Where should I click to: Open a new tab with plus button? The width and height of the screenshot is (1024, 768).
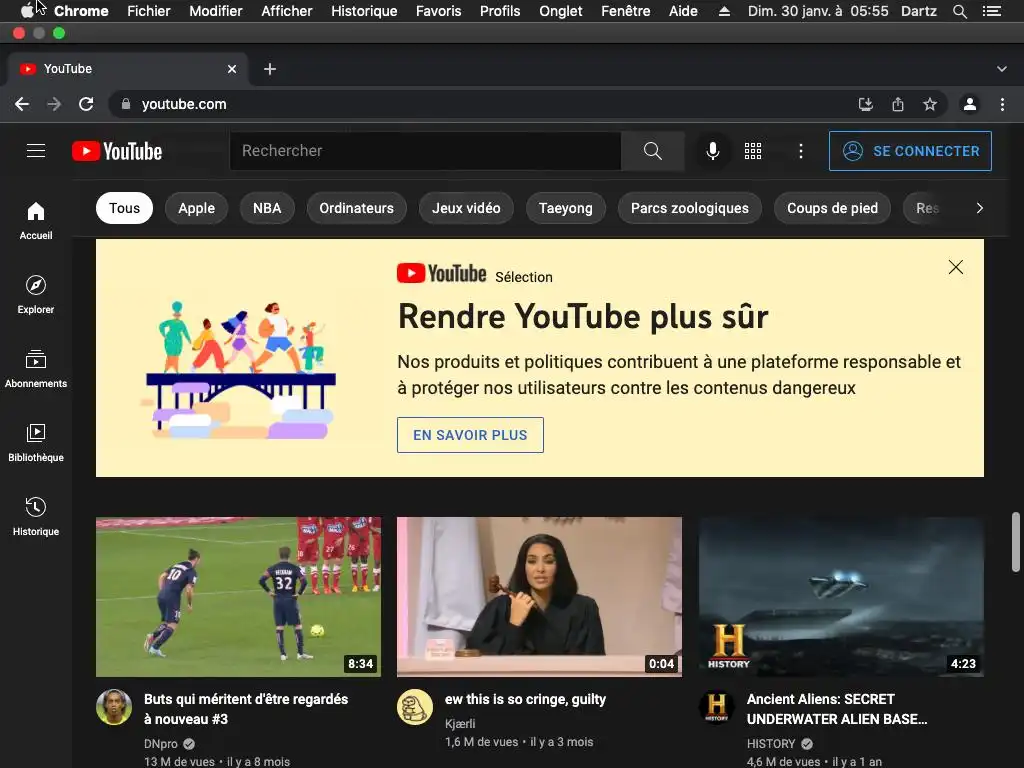(x=270, y=69)
